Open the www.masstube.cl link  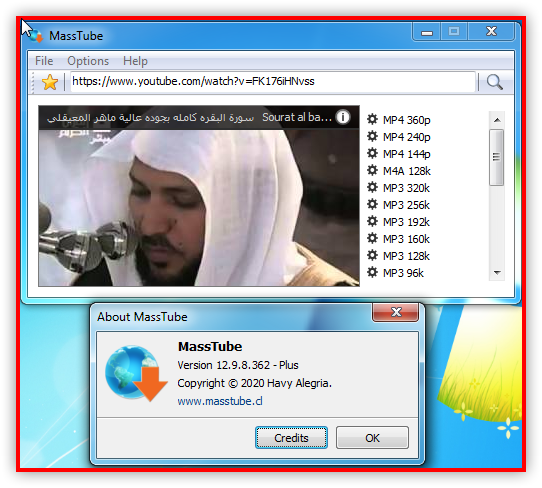pyautogui.click(x=220, y=401)
